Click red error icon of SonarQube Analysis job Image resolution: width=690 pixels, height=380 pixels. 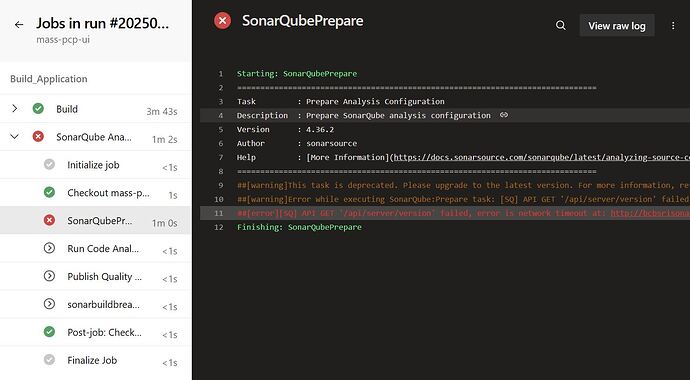(38, 137)
